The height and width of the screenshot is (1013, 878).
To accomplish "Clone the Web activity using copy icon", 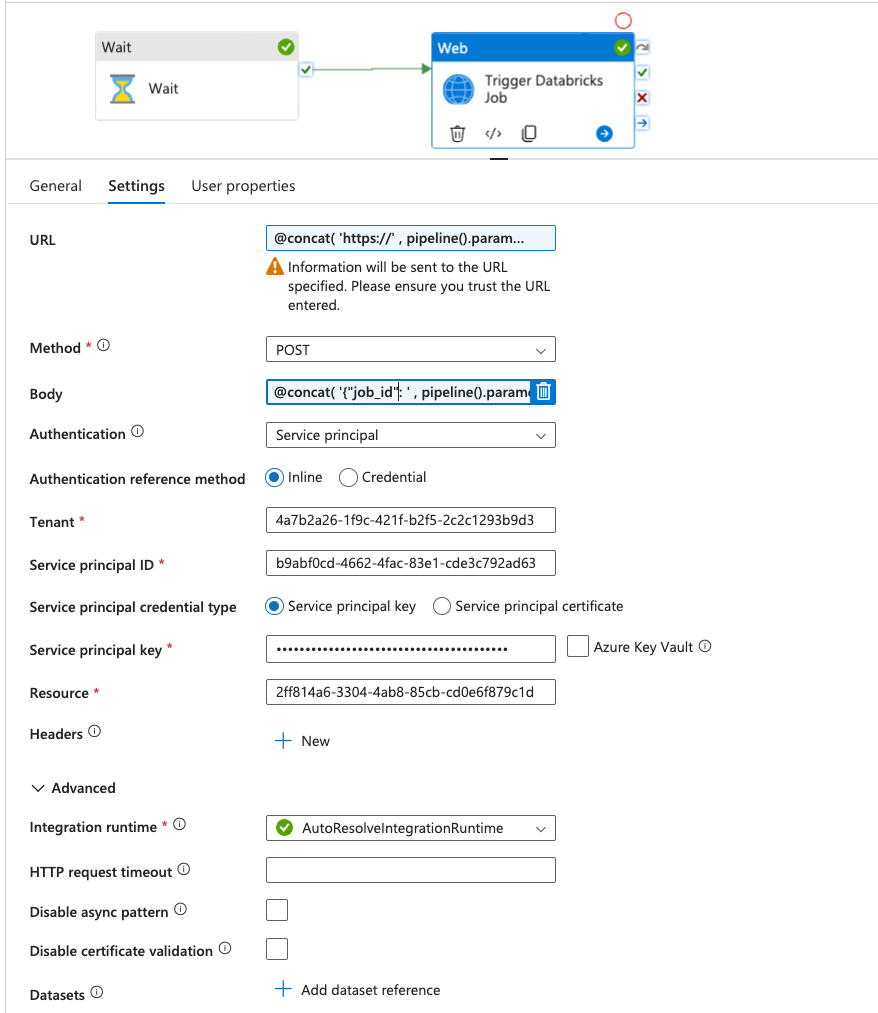I will click(529, 133).
